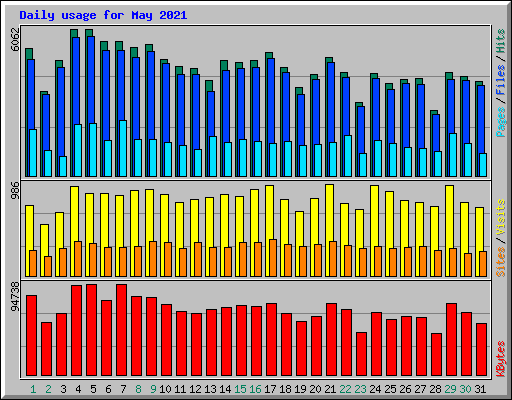Click day label 29 on x-axis
This screenshot has height=400, width=512.
click(450, 389)
